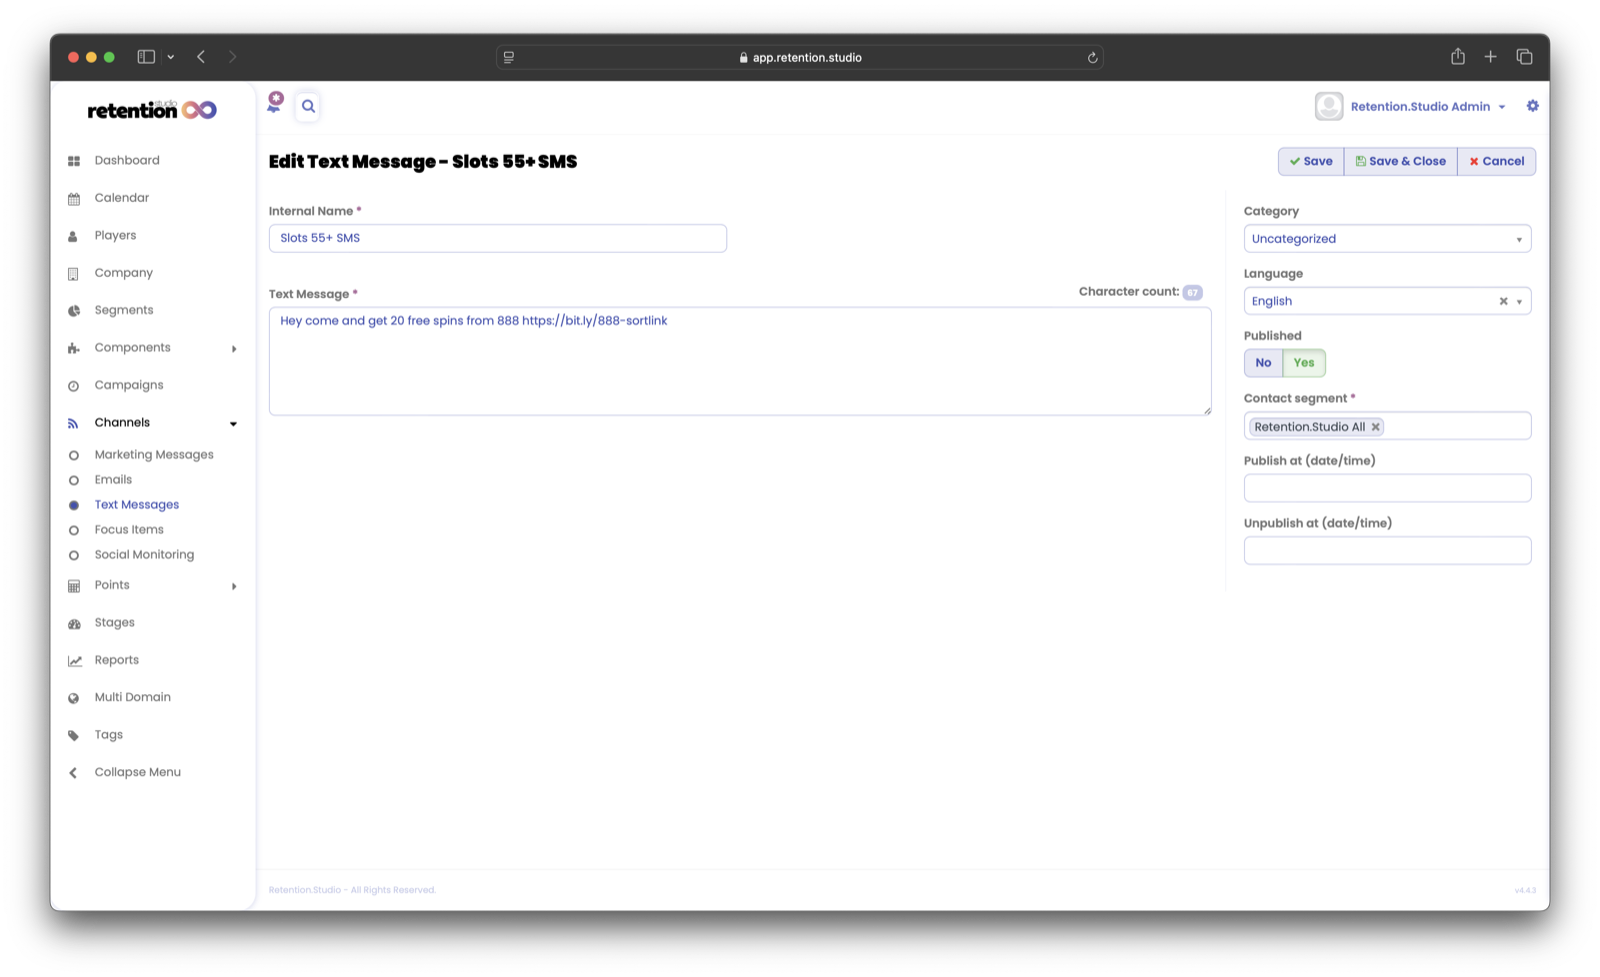This screenshot has width=1600, height=977.
Task: Collapse the Channels submenu arrow
Action: [x=234, y=424]
